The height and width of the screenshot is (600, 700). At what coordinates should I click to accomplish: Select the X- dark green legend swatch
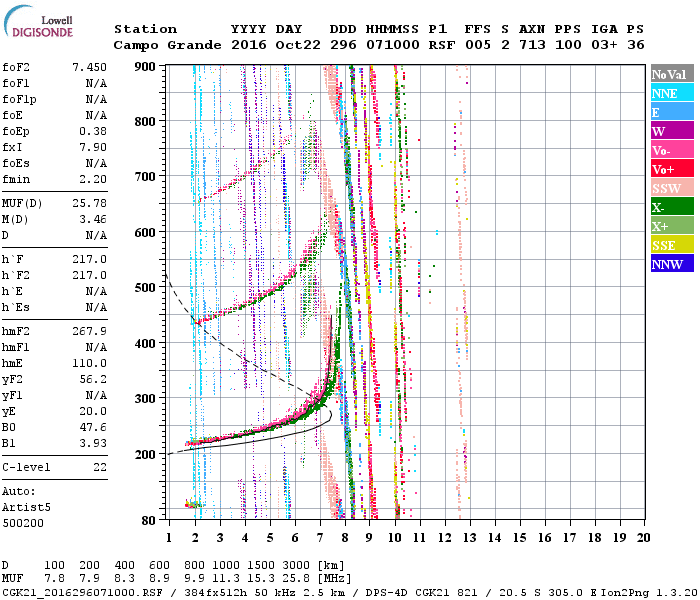[672, 206]
